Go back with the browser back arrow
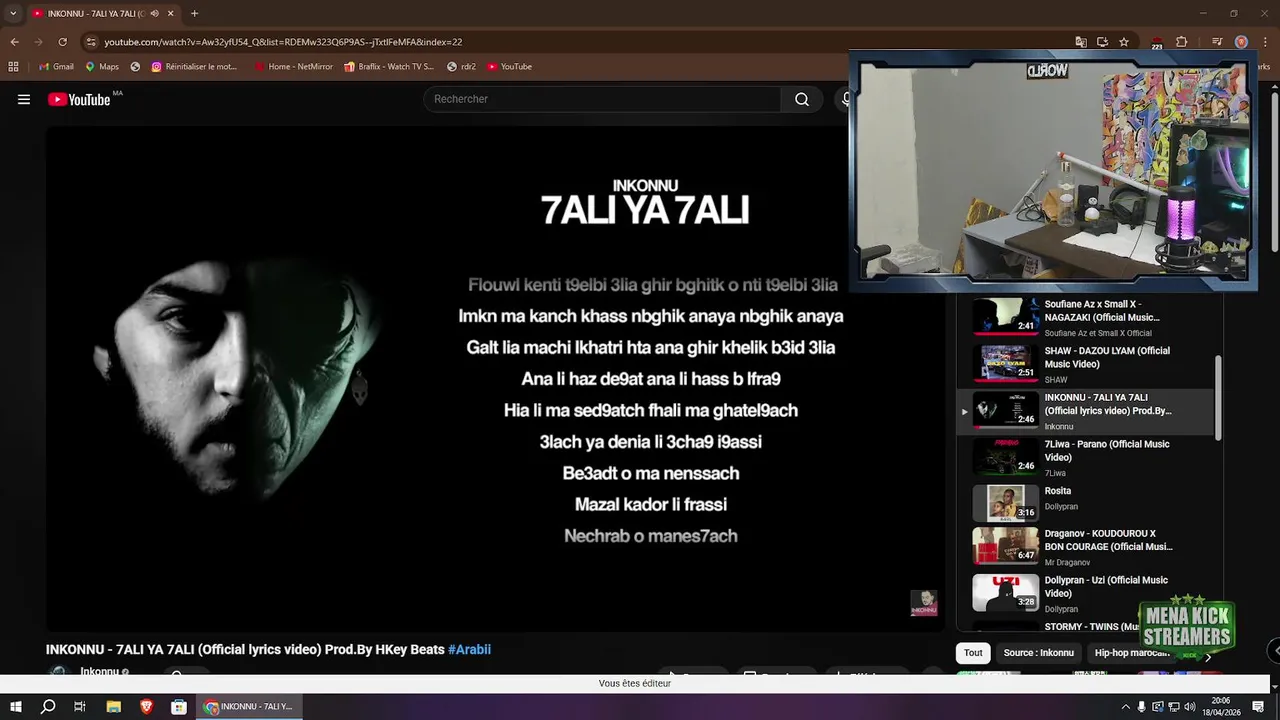The image size is (1280, 720). 14,42
